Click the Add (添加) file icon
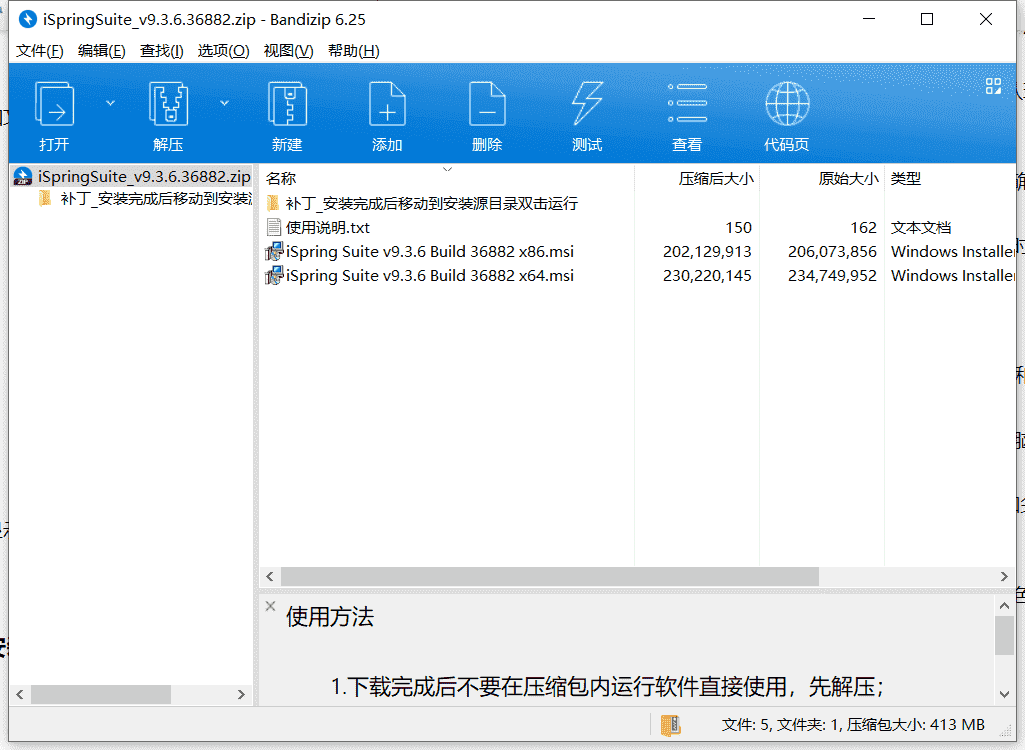This screenshot has width=1025, height=750. point(387,103)
